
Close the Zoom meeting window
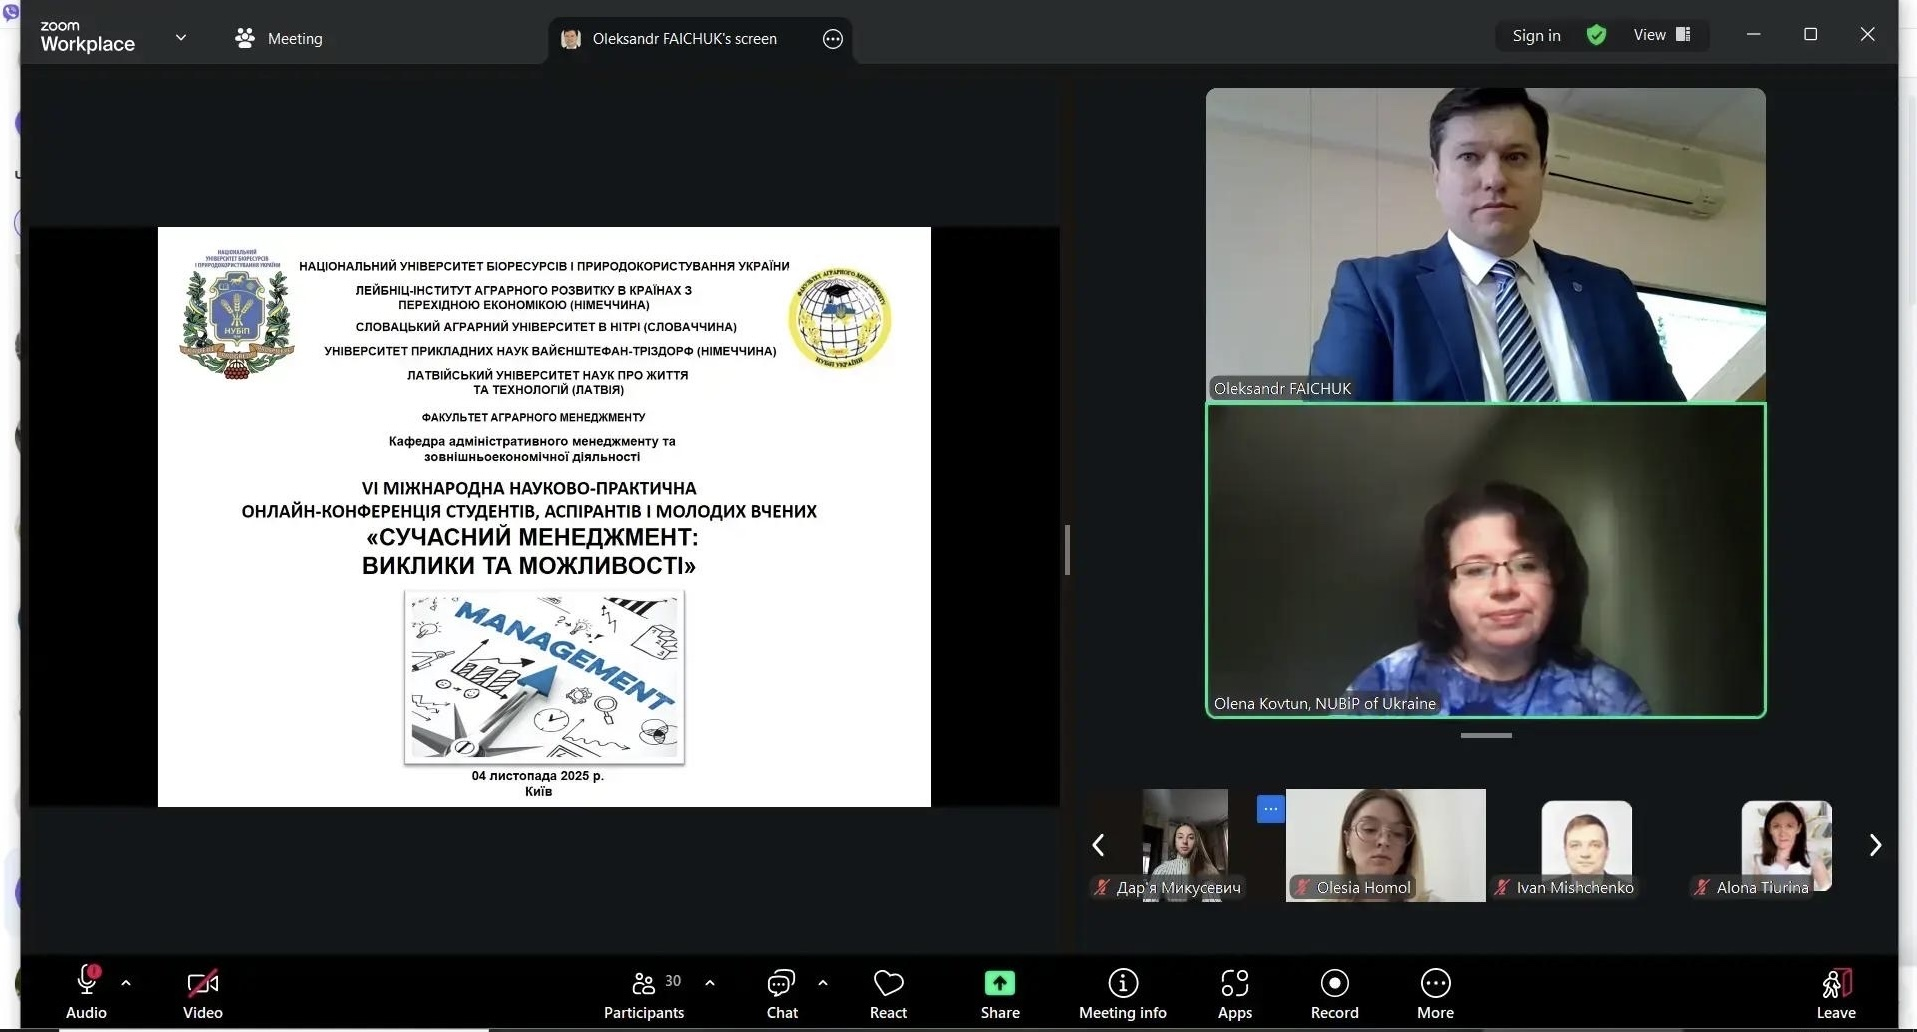coord(1867,34)
